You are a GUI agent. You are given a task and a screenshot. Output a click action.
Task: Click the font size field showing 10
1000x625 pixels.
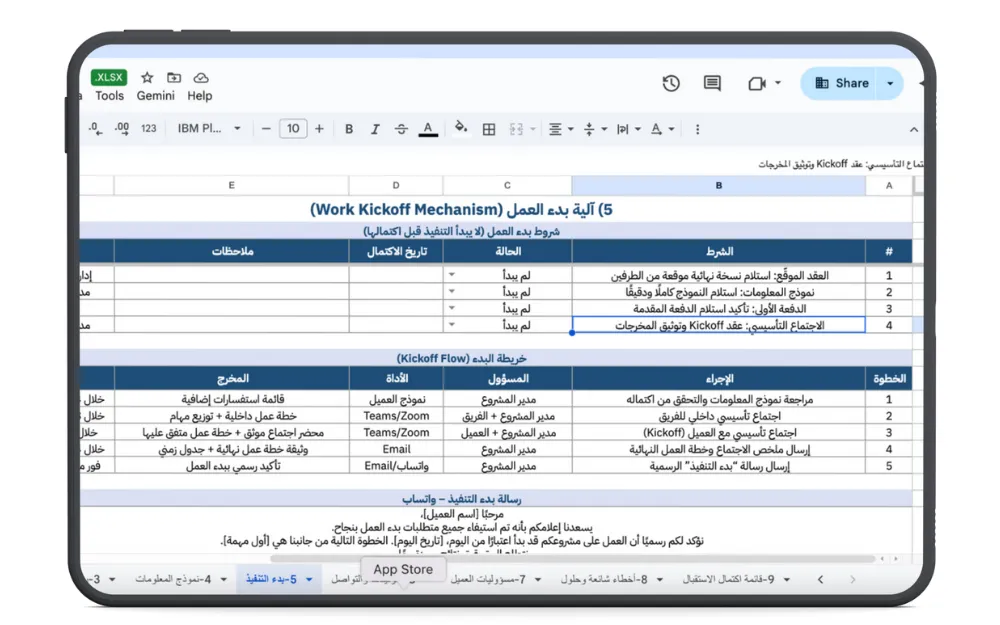(293, 129)
